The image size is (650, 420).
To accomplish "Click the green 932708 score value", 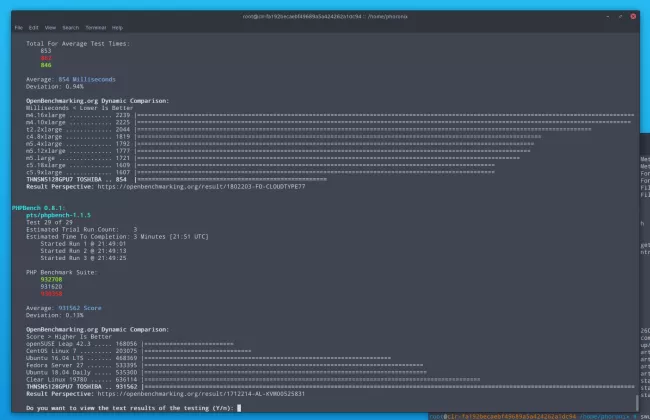I will pos(51,279).
